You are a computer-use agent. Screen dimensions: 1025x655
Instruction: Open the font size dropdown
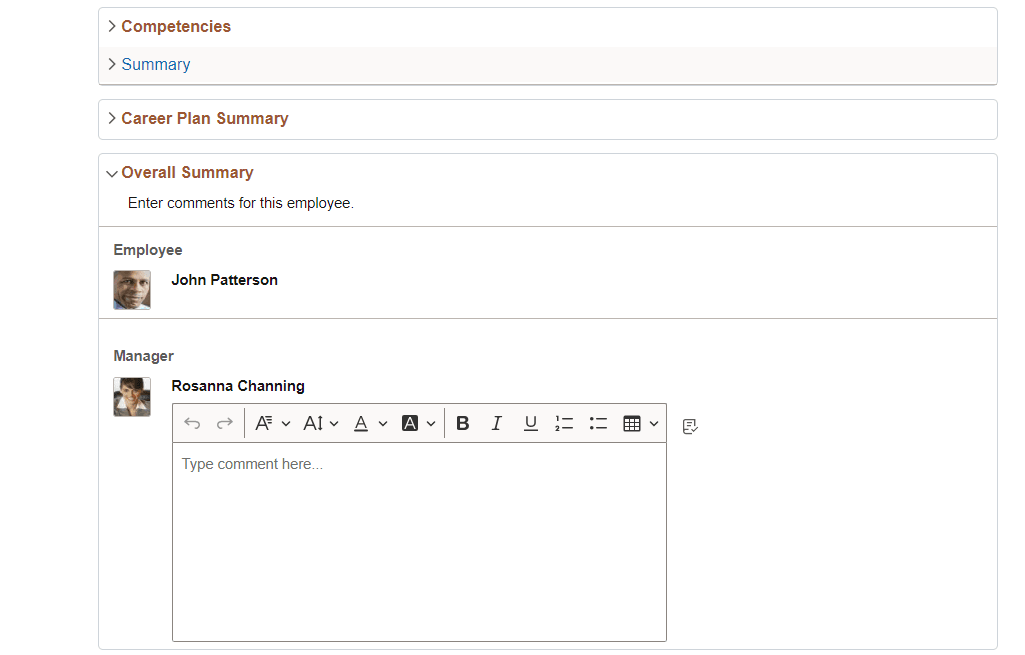click(319, 423)
